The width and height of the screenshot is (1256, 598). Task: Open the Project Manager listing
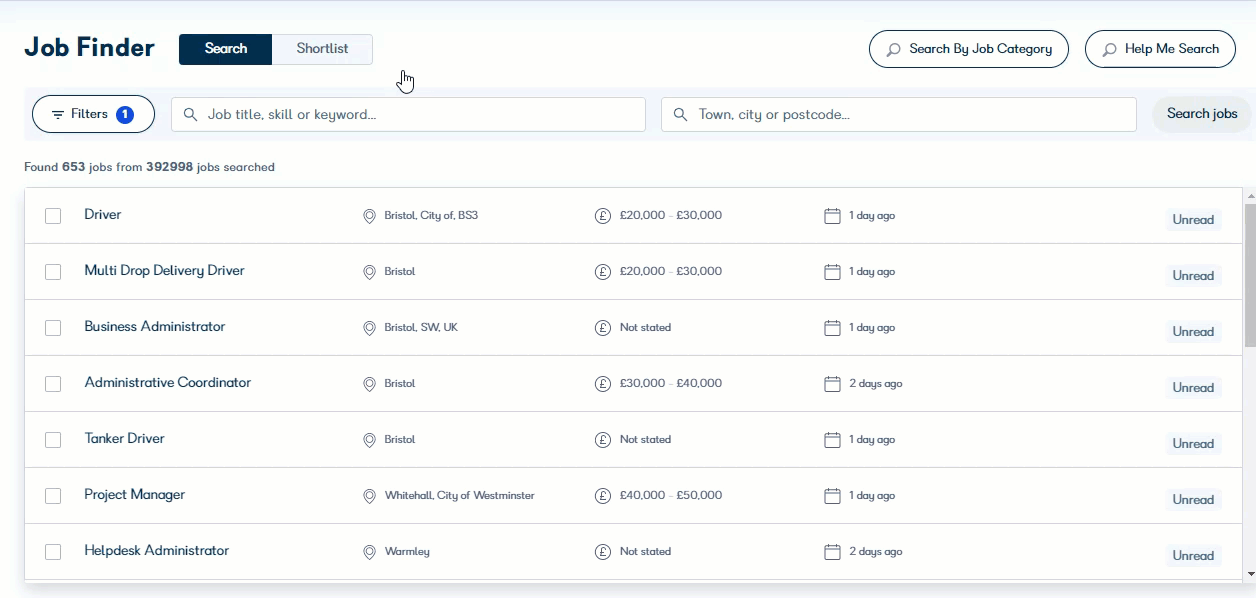coord(134,495)
